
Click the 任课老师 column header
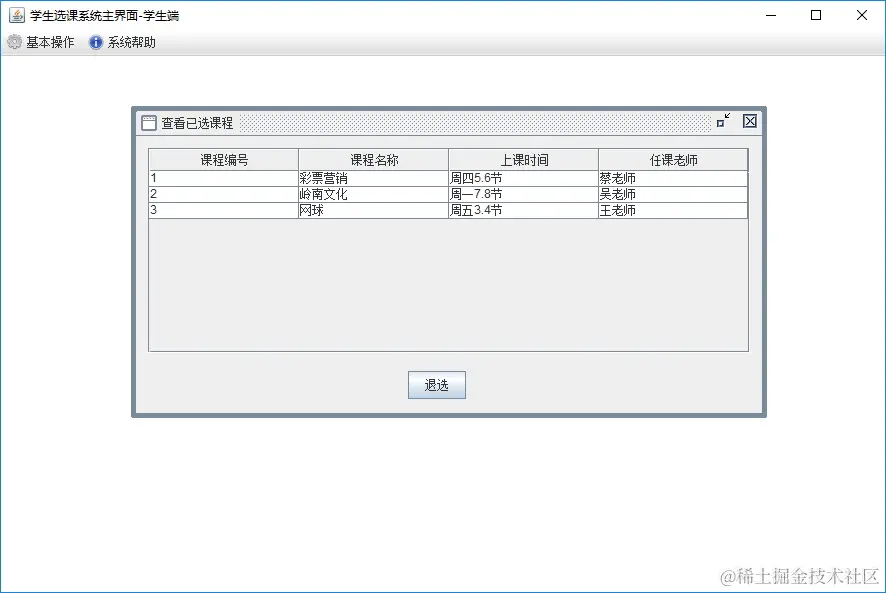click(672, 158)
